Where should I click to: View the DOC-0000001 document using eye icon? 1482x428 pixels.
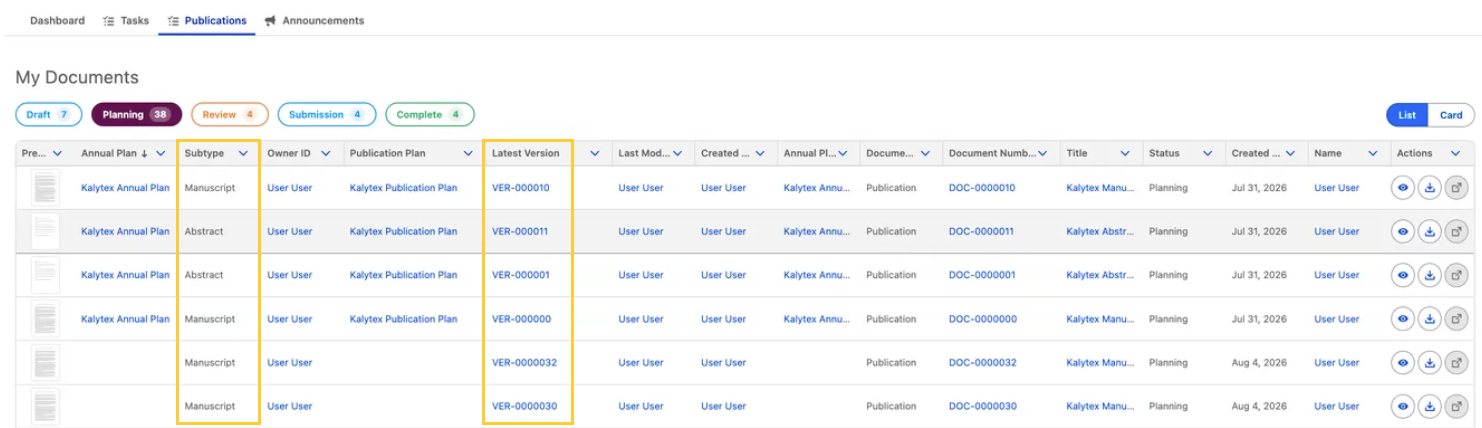point(1403,275)
